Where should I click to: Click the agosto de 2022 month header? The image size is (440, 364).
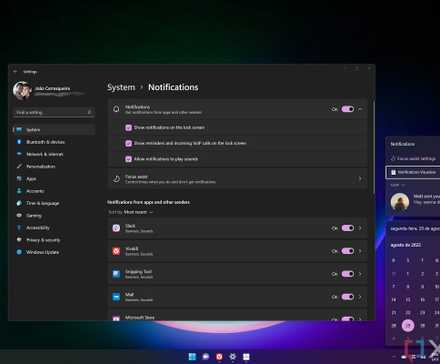click(406, 245)
